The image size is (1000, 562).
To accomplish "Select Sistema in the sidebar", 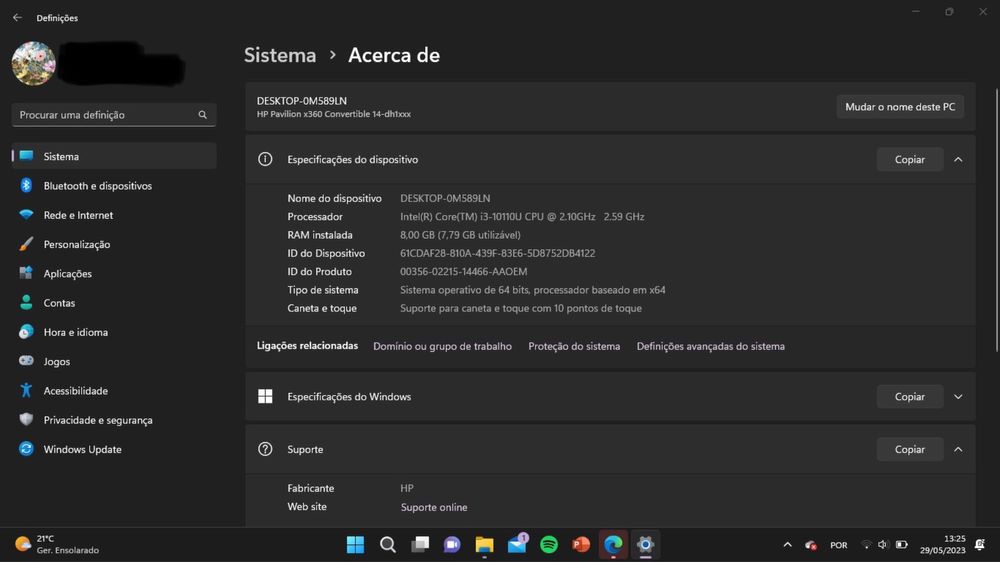I will click(114, 156).
